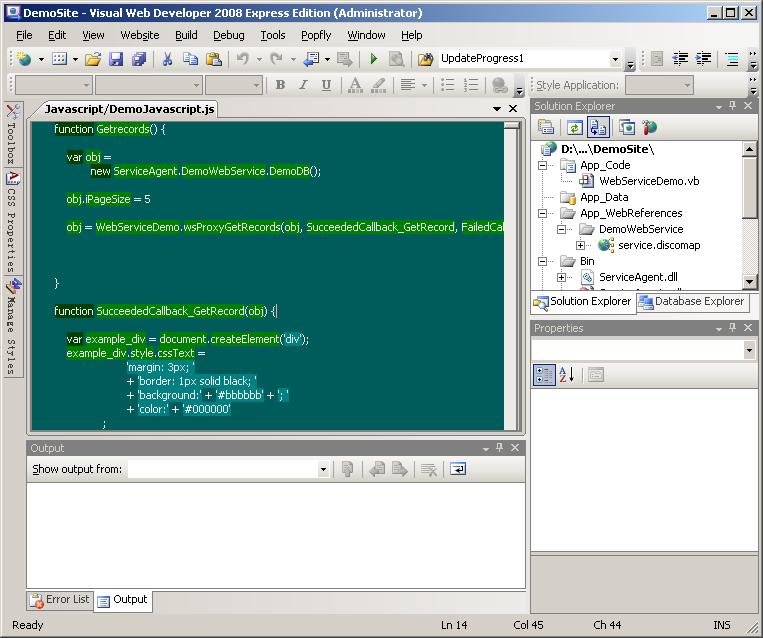
Task: Click inside the Output text area
Action: click(x=275, y=534)
